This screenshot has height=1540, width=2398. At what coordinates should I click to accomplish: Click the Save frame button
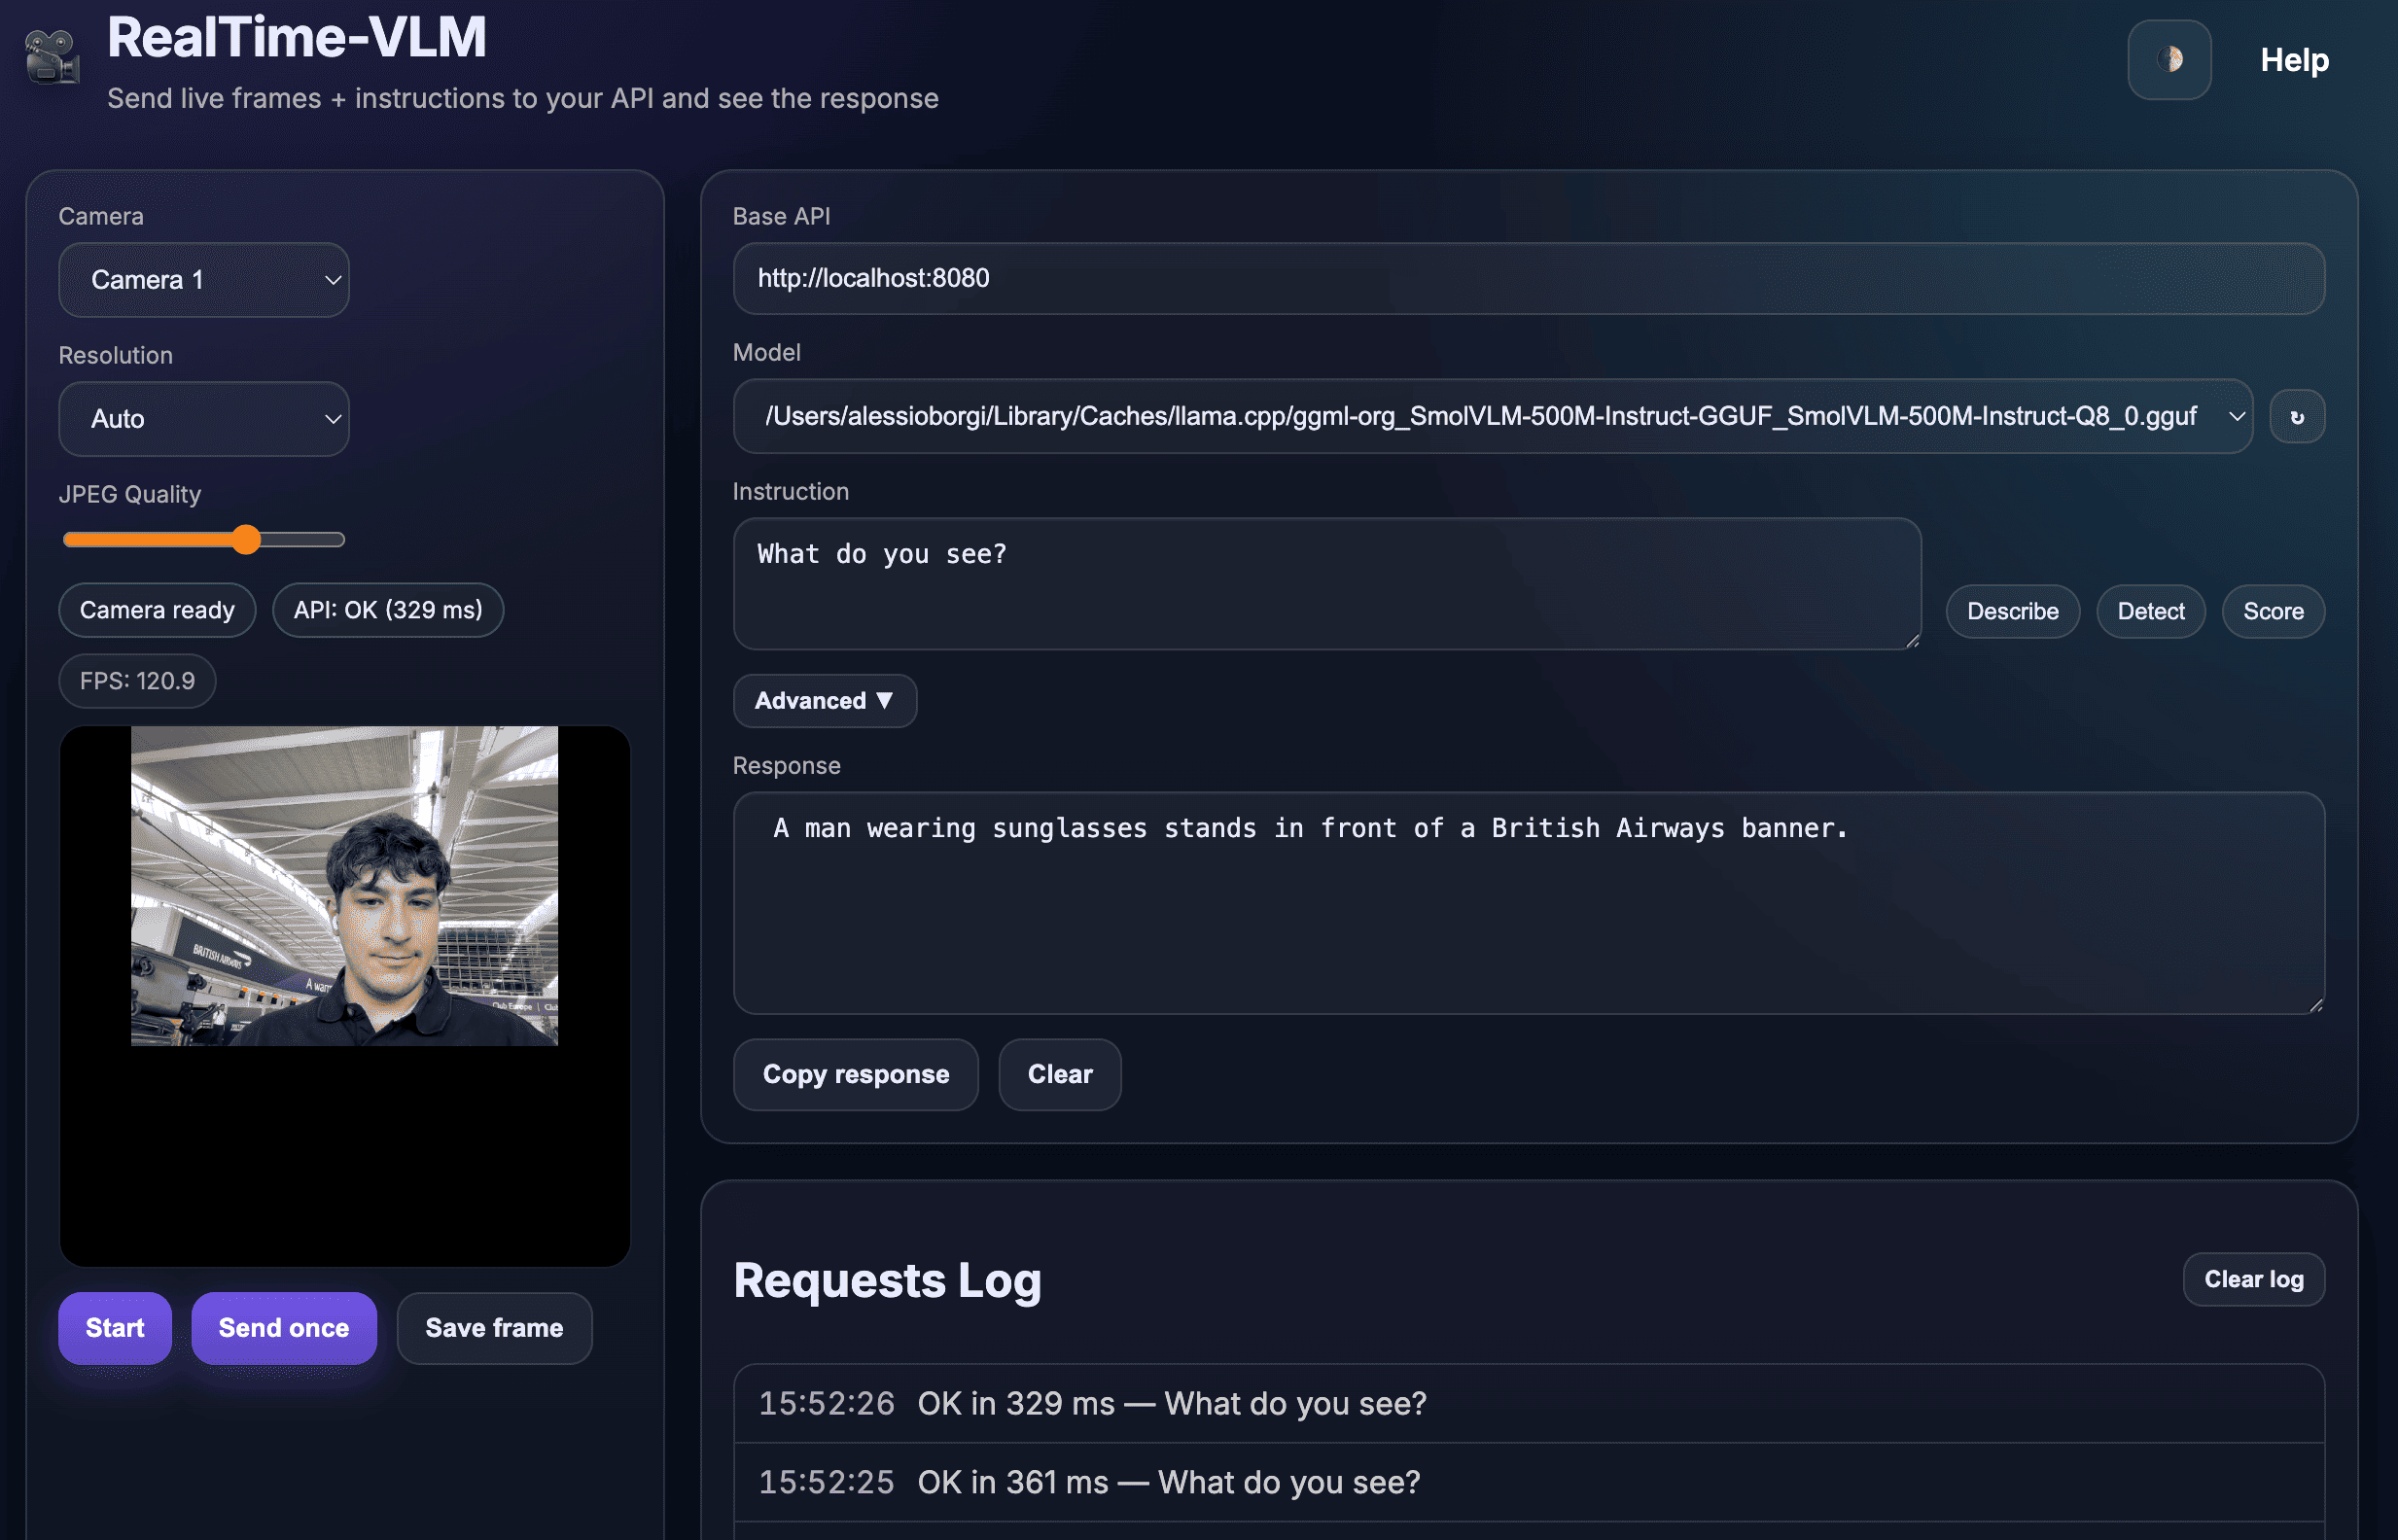[494, 1328]
